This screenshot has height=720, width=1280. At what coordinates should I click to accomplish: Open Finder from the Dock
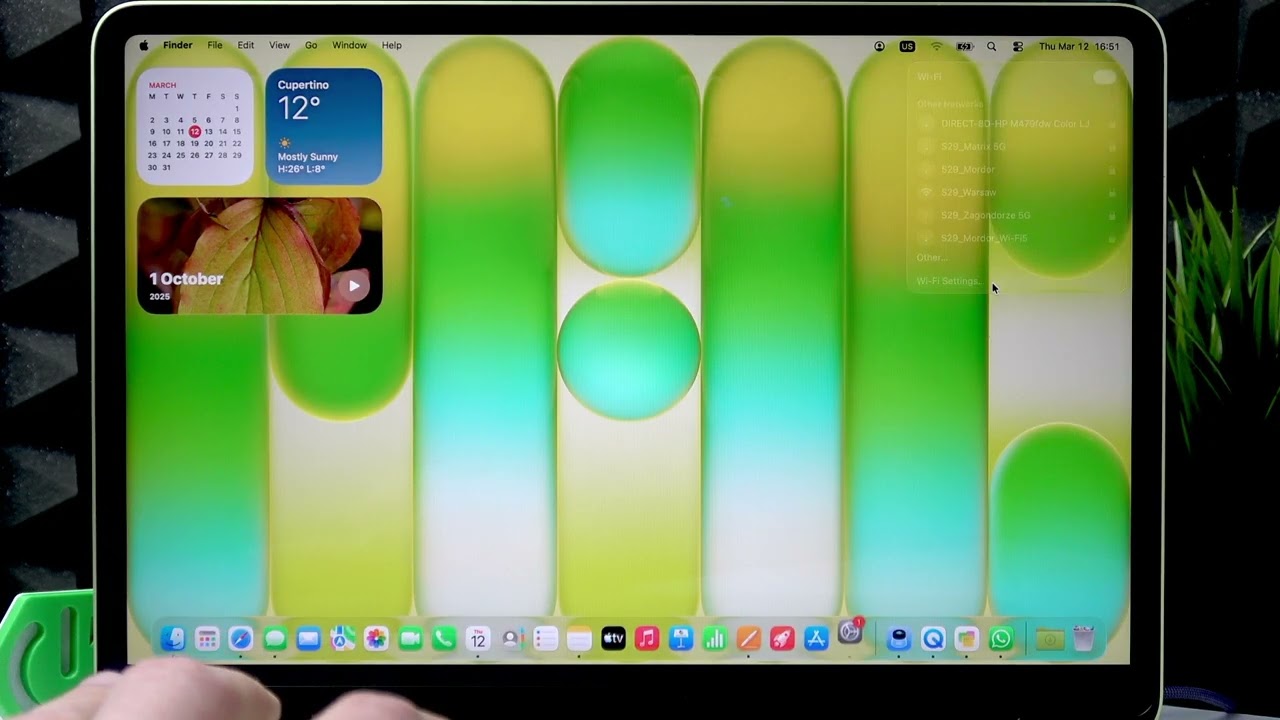click(x=173, y=638)
